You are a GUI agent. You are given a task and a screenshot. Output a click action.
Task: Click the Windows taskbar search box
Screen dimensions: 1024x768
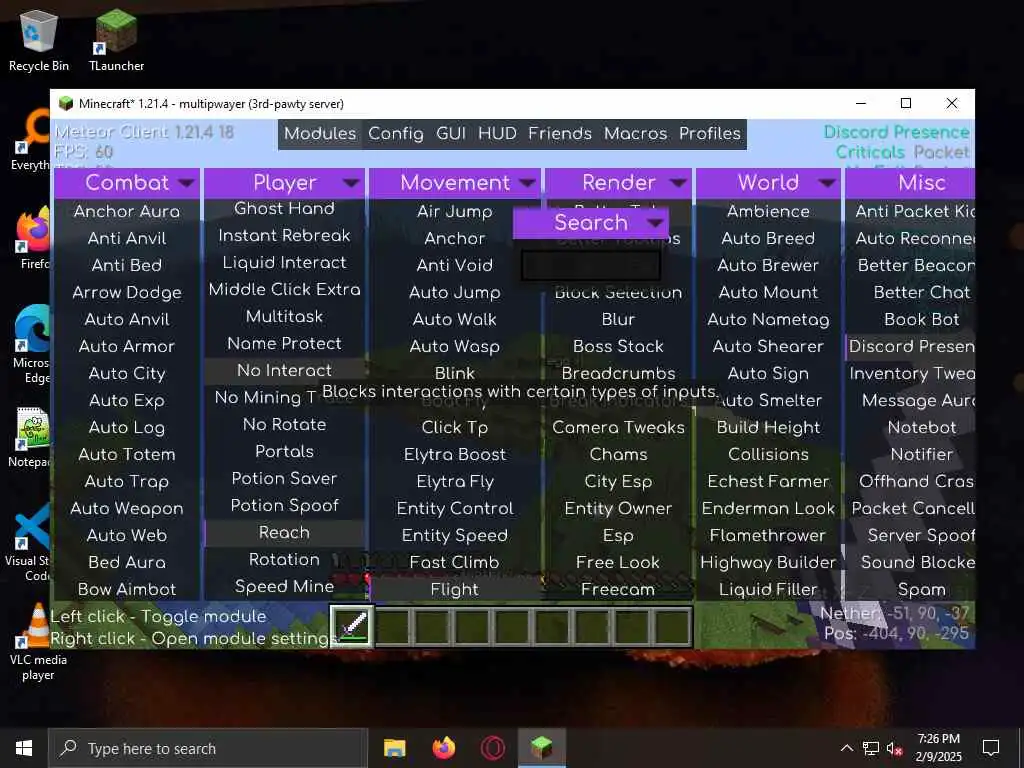click(208, 748)
